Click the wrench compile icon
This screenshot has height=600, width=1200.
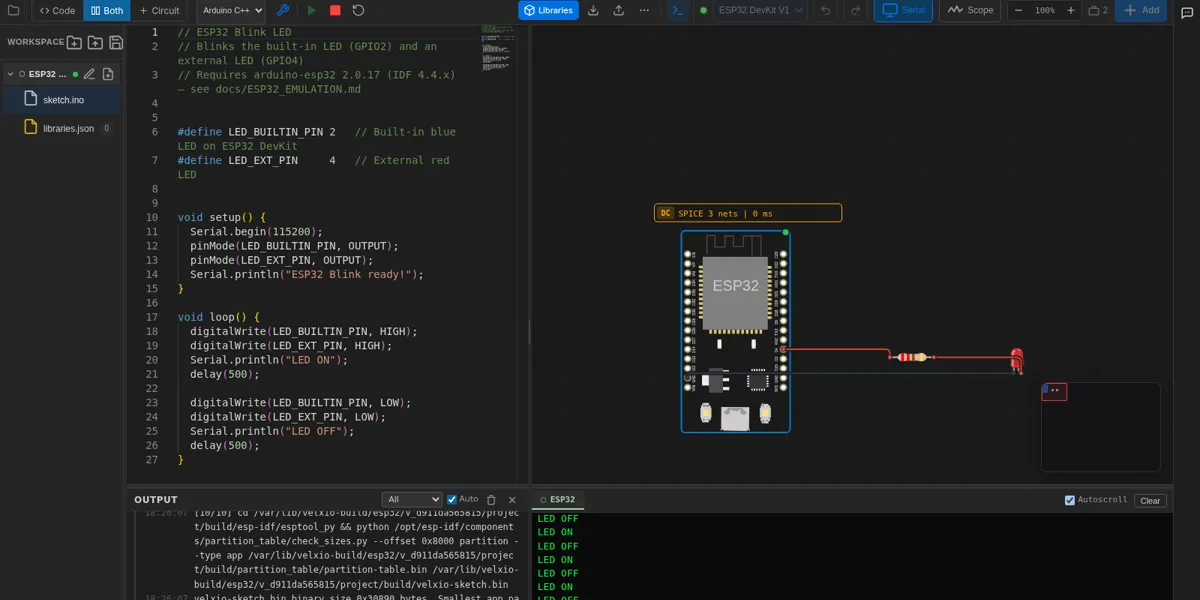click(x=283, y=10)
